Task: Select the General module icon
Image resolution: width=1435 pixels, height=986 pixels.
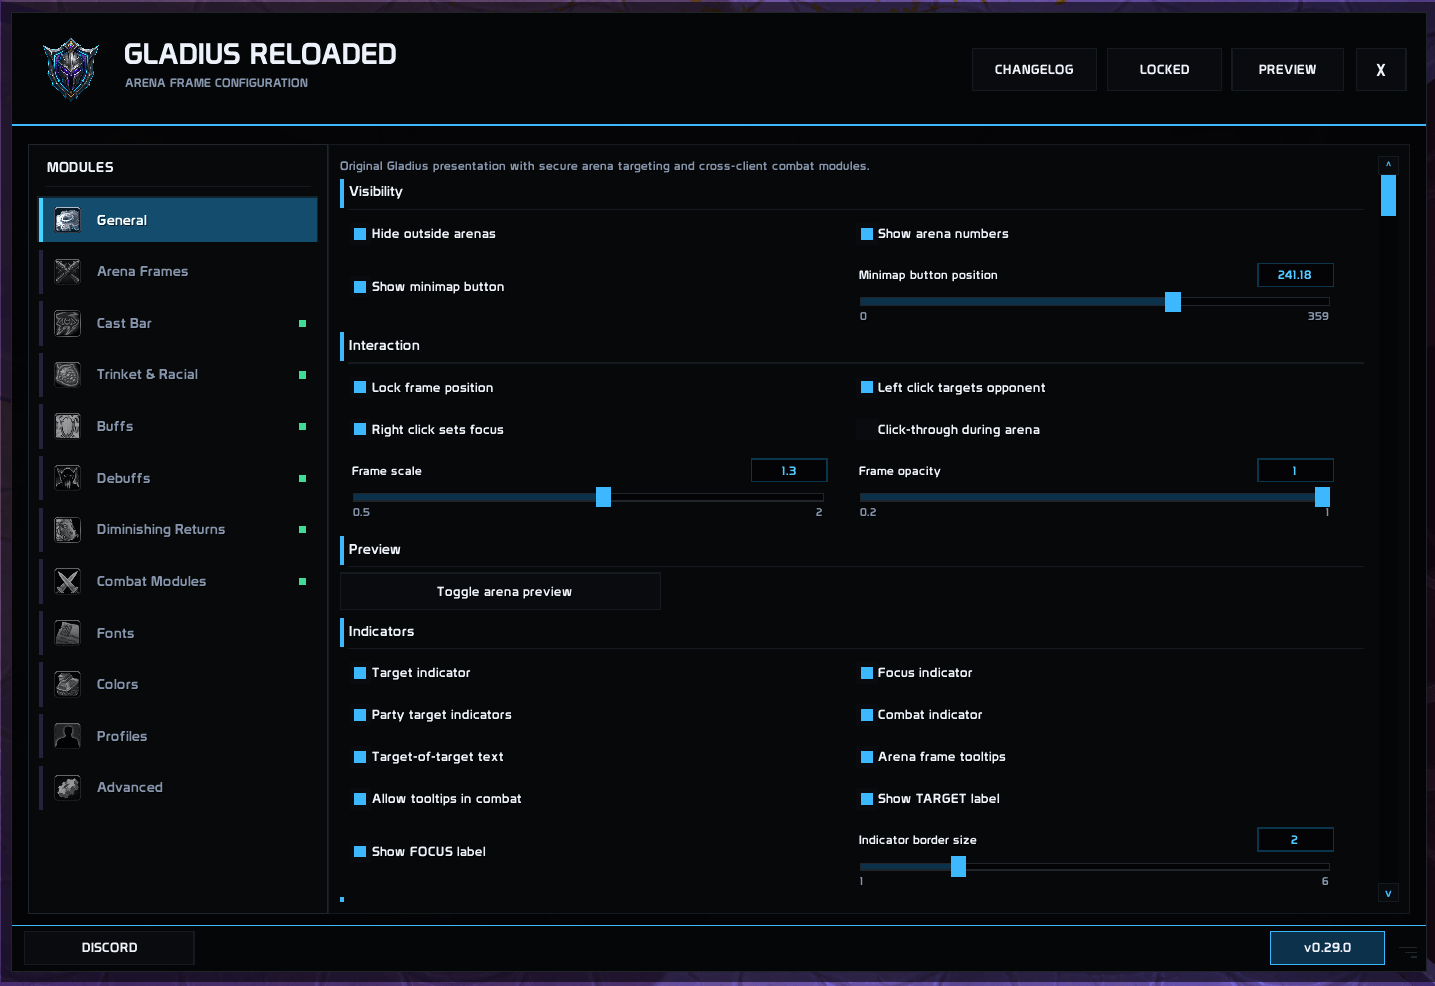Action: [x=67, y=220]
